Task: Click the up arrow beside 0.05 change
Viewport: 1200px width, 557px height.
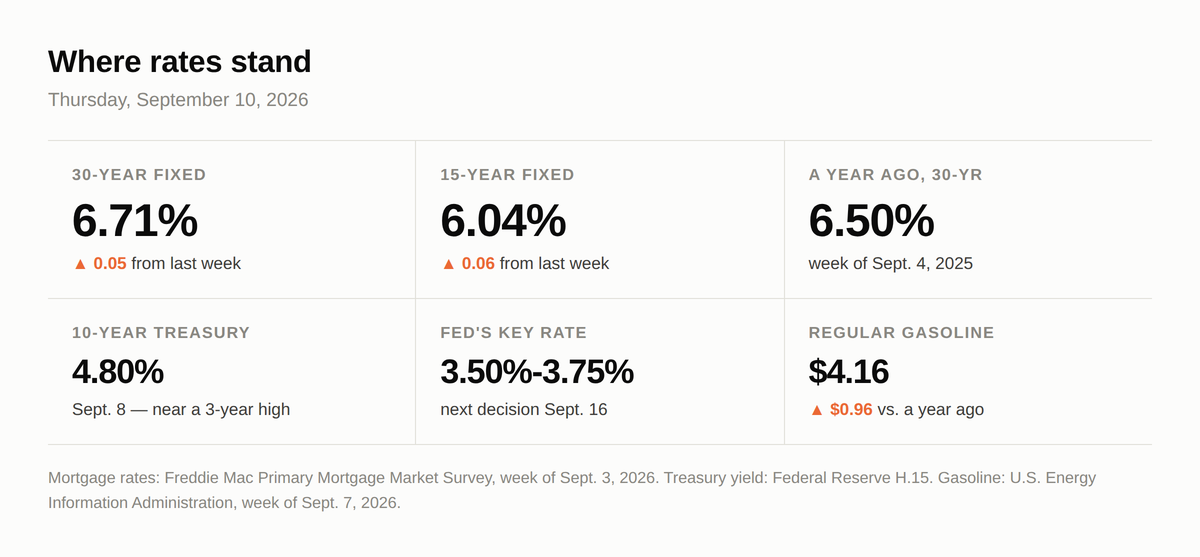Action: 80,264
